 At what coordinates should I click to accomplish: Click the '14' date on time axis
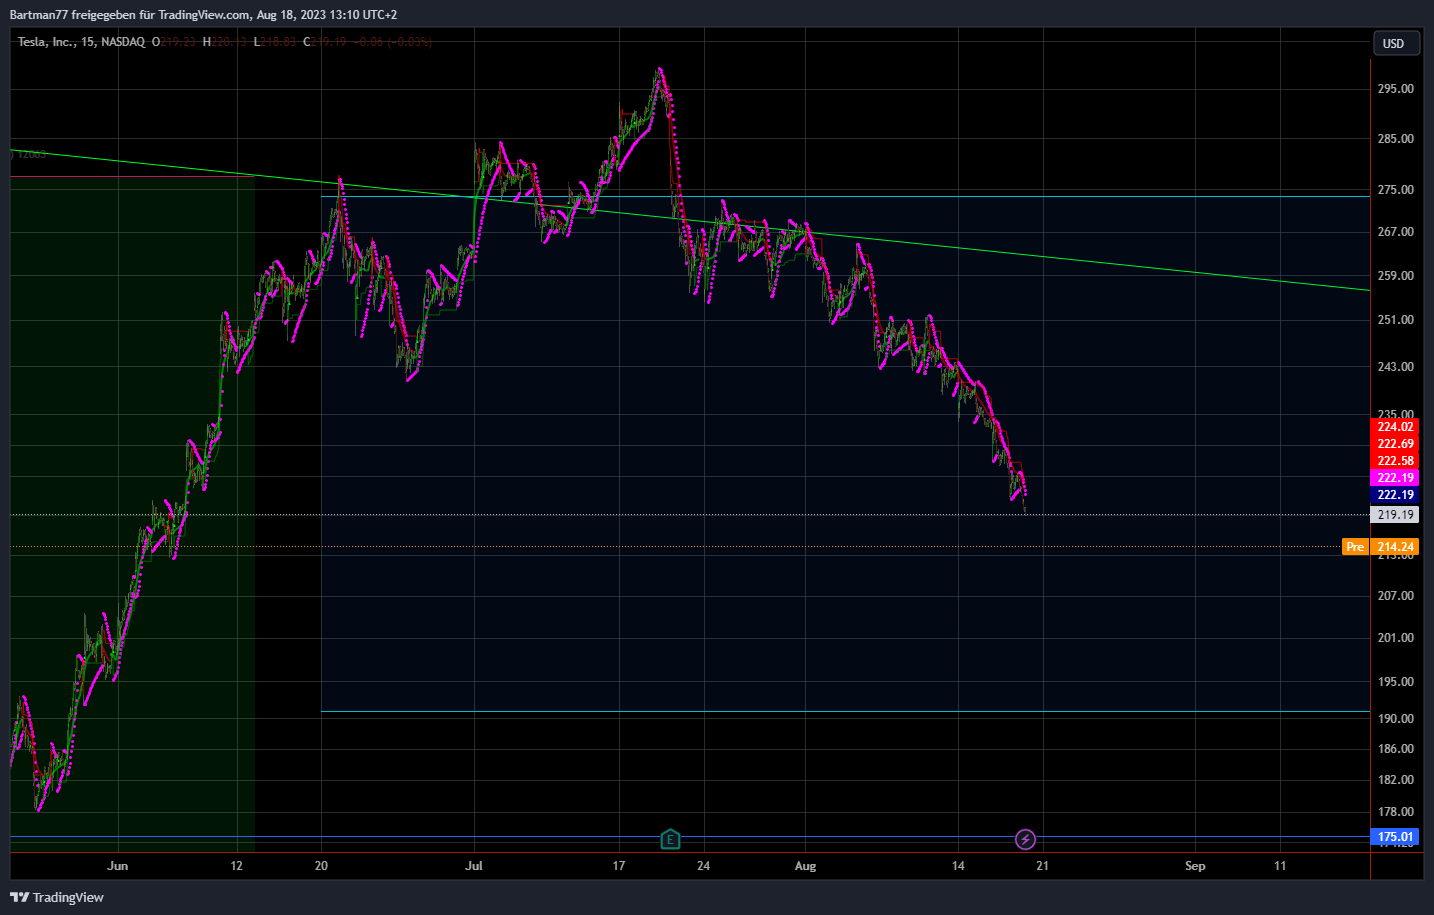(x=958, y=866)
